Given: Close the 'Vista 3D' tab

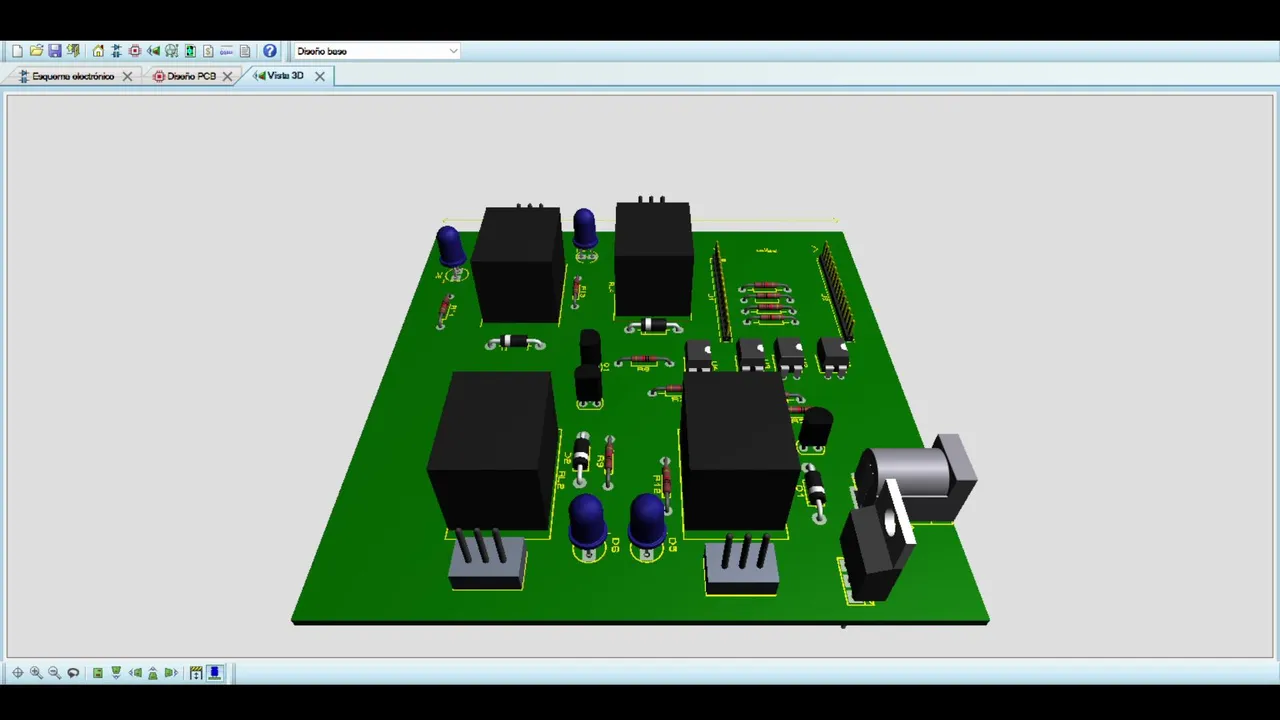Looking at the screenshot, I should pyautogui.click(x=320, y=76).
